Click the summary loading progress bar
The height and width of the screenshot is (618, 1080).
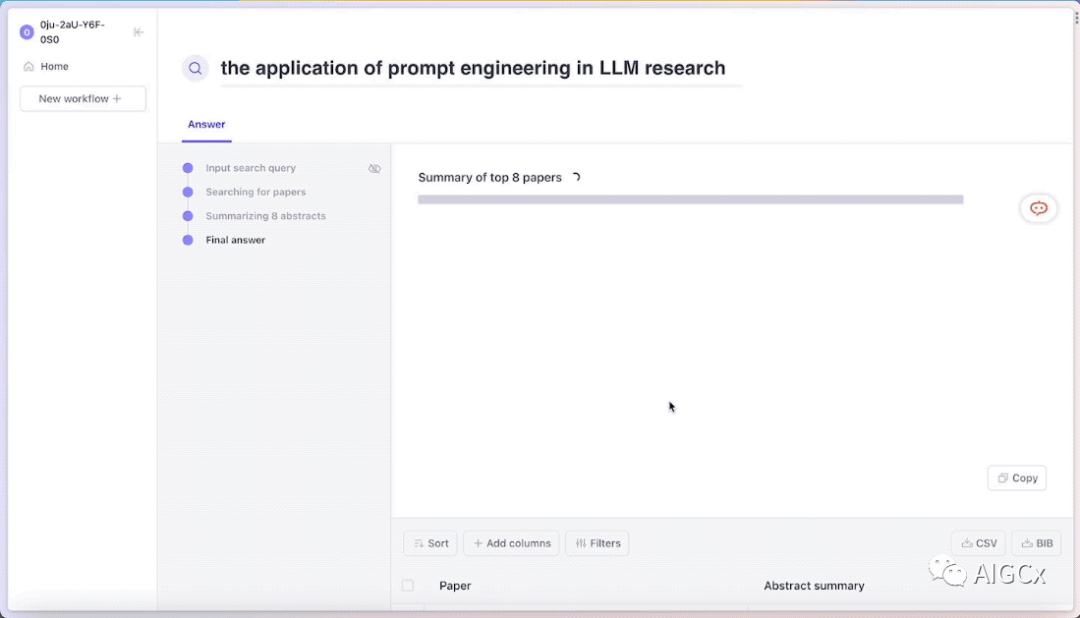point(690,200)
